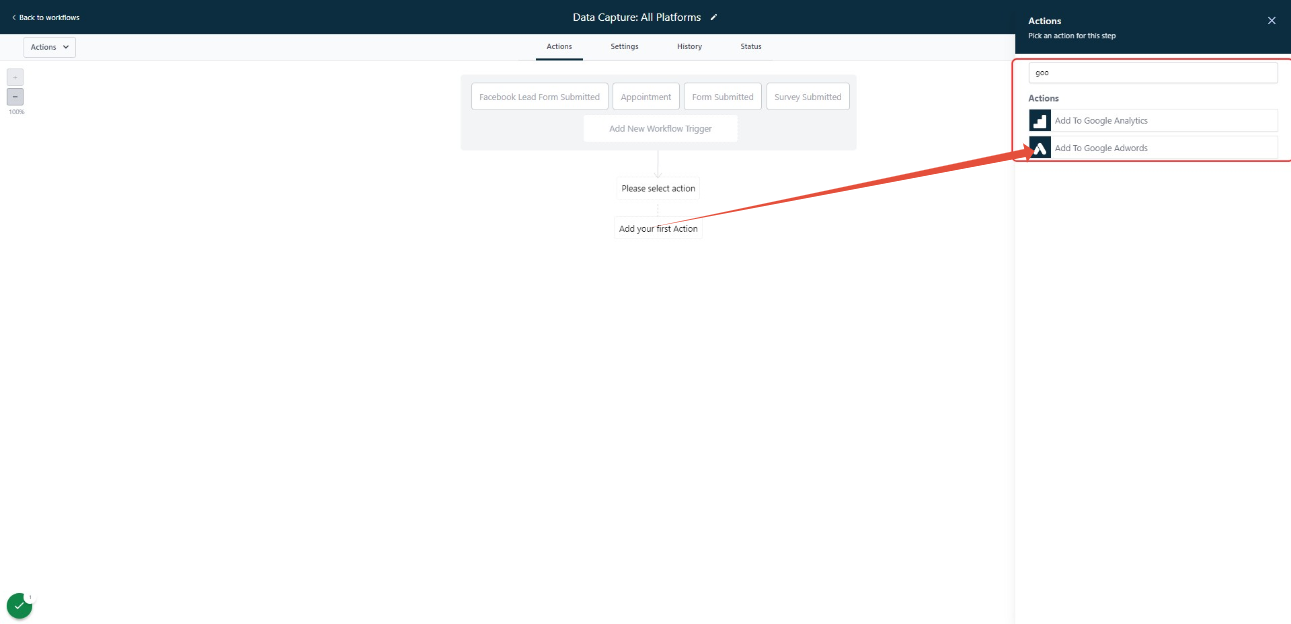Screen dimensions: 1291x624
Task: Add New Workflow Trigger
Action: 660,129
